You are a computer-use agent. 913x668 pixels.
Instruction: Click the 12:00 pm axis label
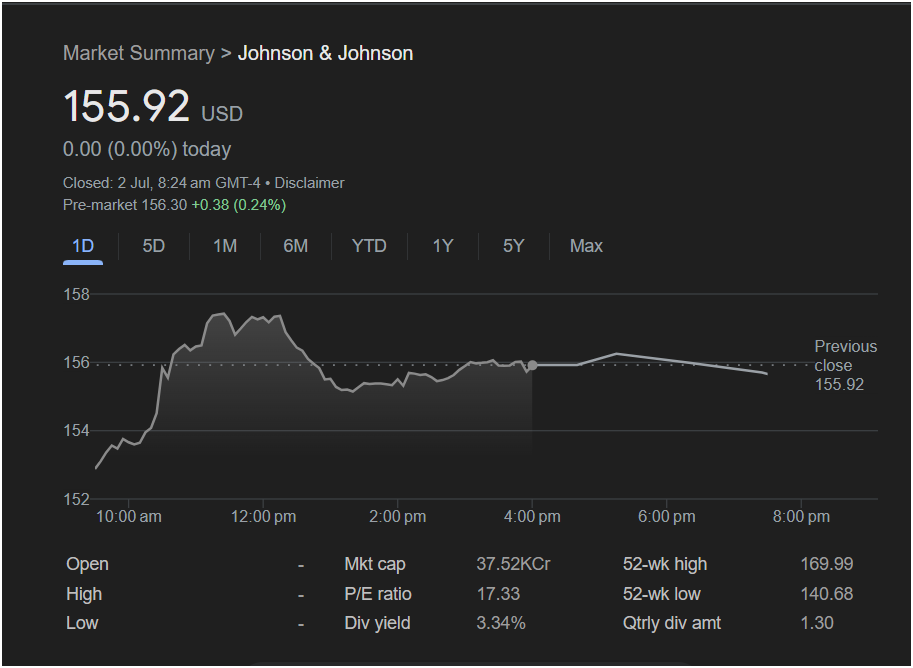point(263,516)
